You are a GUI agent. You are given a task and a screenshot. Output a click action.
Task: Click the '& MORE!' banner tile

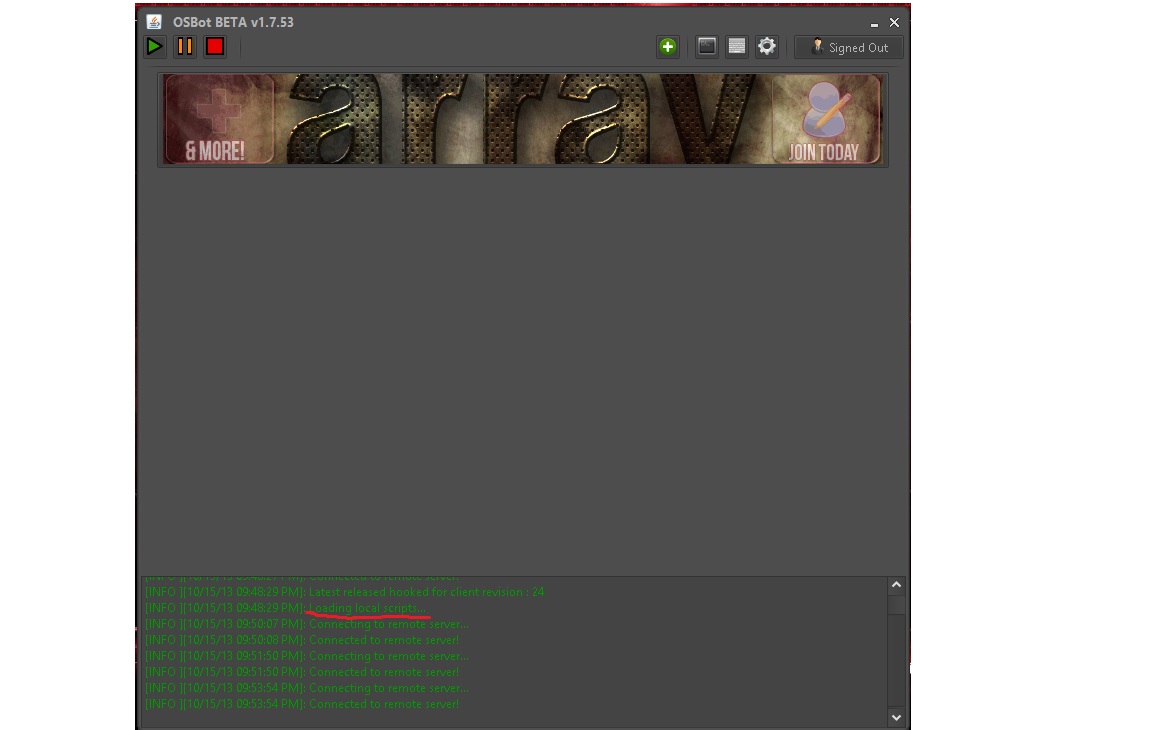coord(219,119)
